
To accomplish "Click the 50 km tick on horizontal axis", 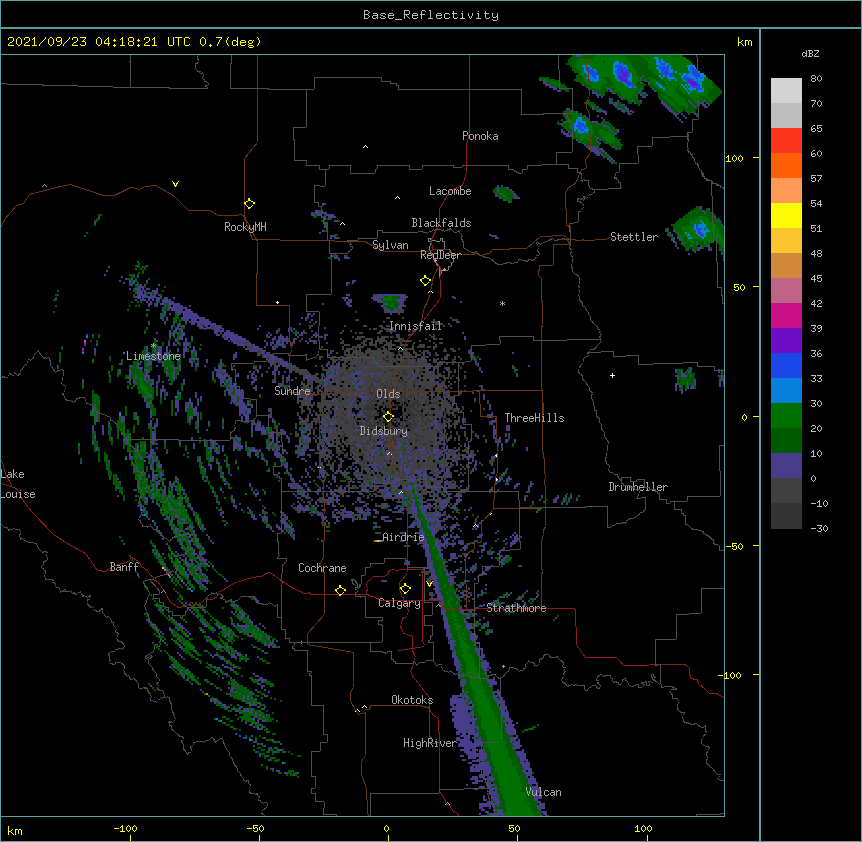I will (x=515, y=829).
